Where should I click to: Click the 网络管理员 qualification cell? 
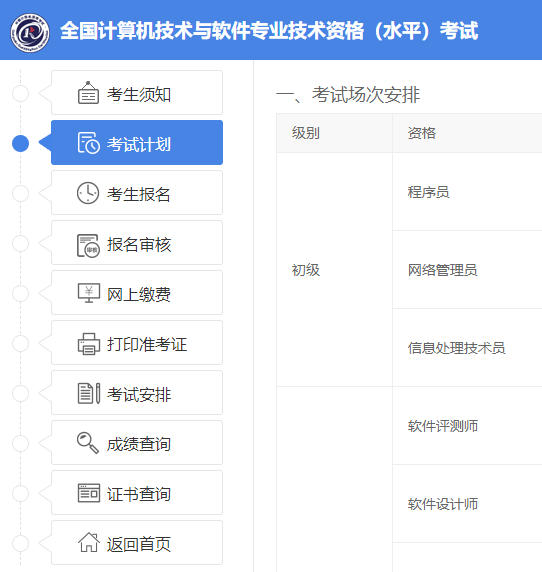click(x=467, y=270)
